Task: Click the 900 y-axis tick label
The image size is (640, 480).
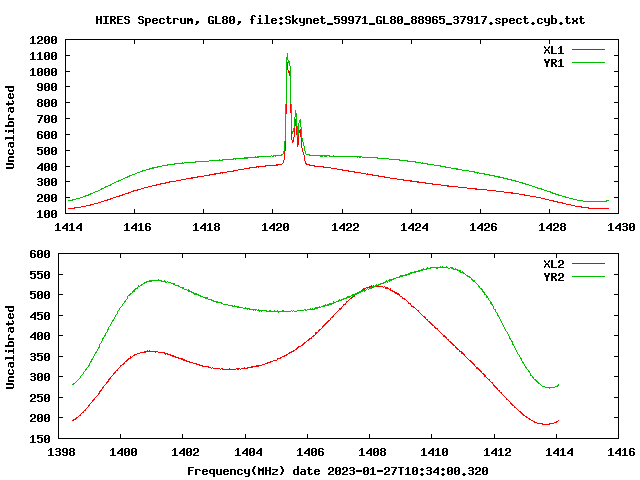Action: (x=47, y=87)
